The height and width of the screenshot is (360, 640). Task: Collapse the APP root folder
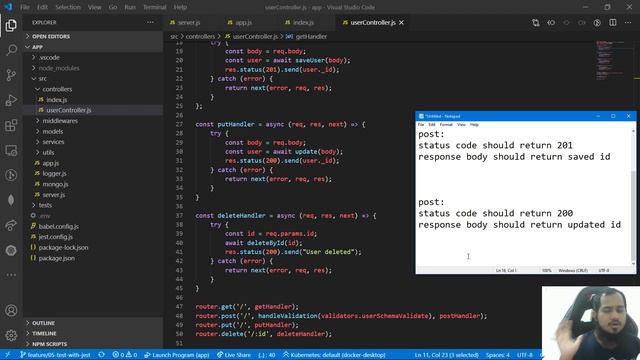click(x=93, y=47)
